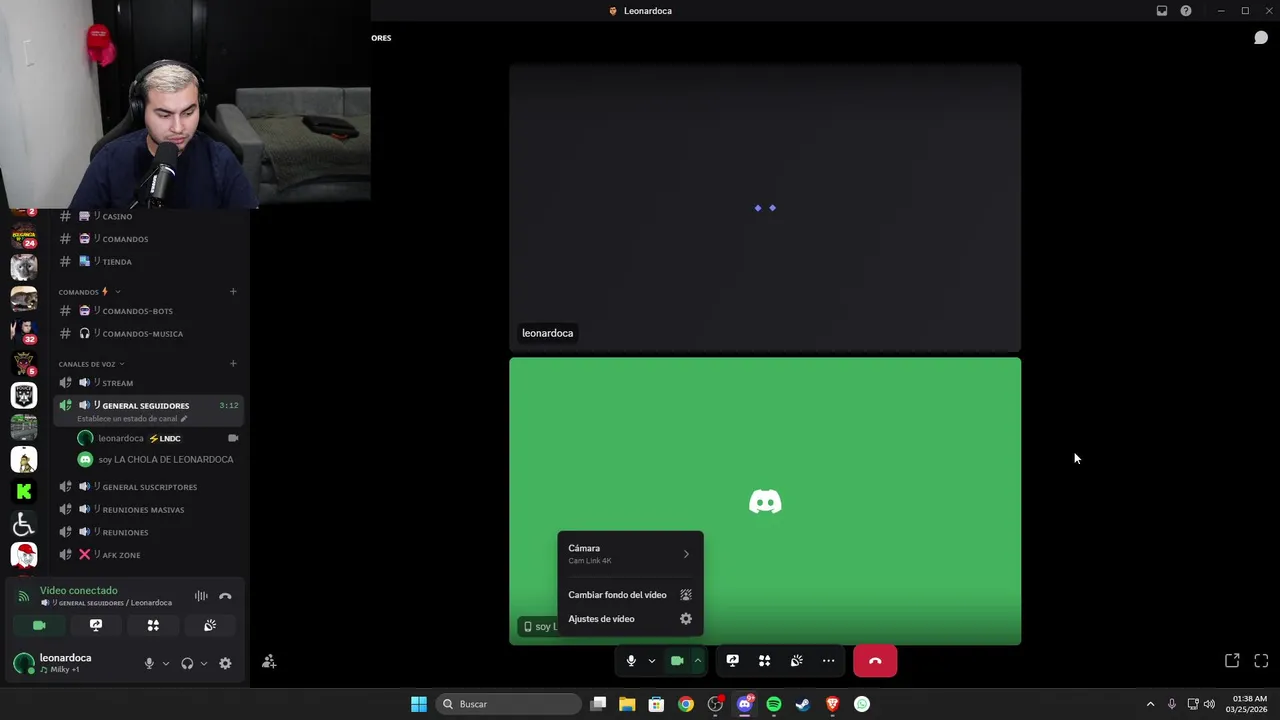This screenshot has height=720, width=1280.
Task: Join the STREAM voice channel
Action: (148, 383)
